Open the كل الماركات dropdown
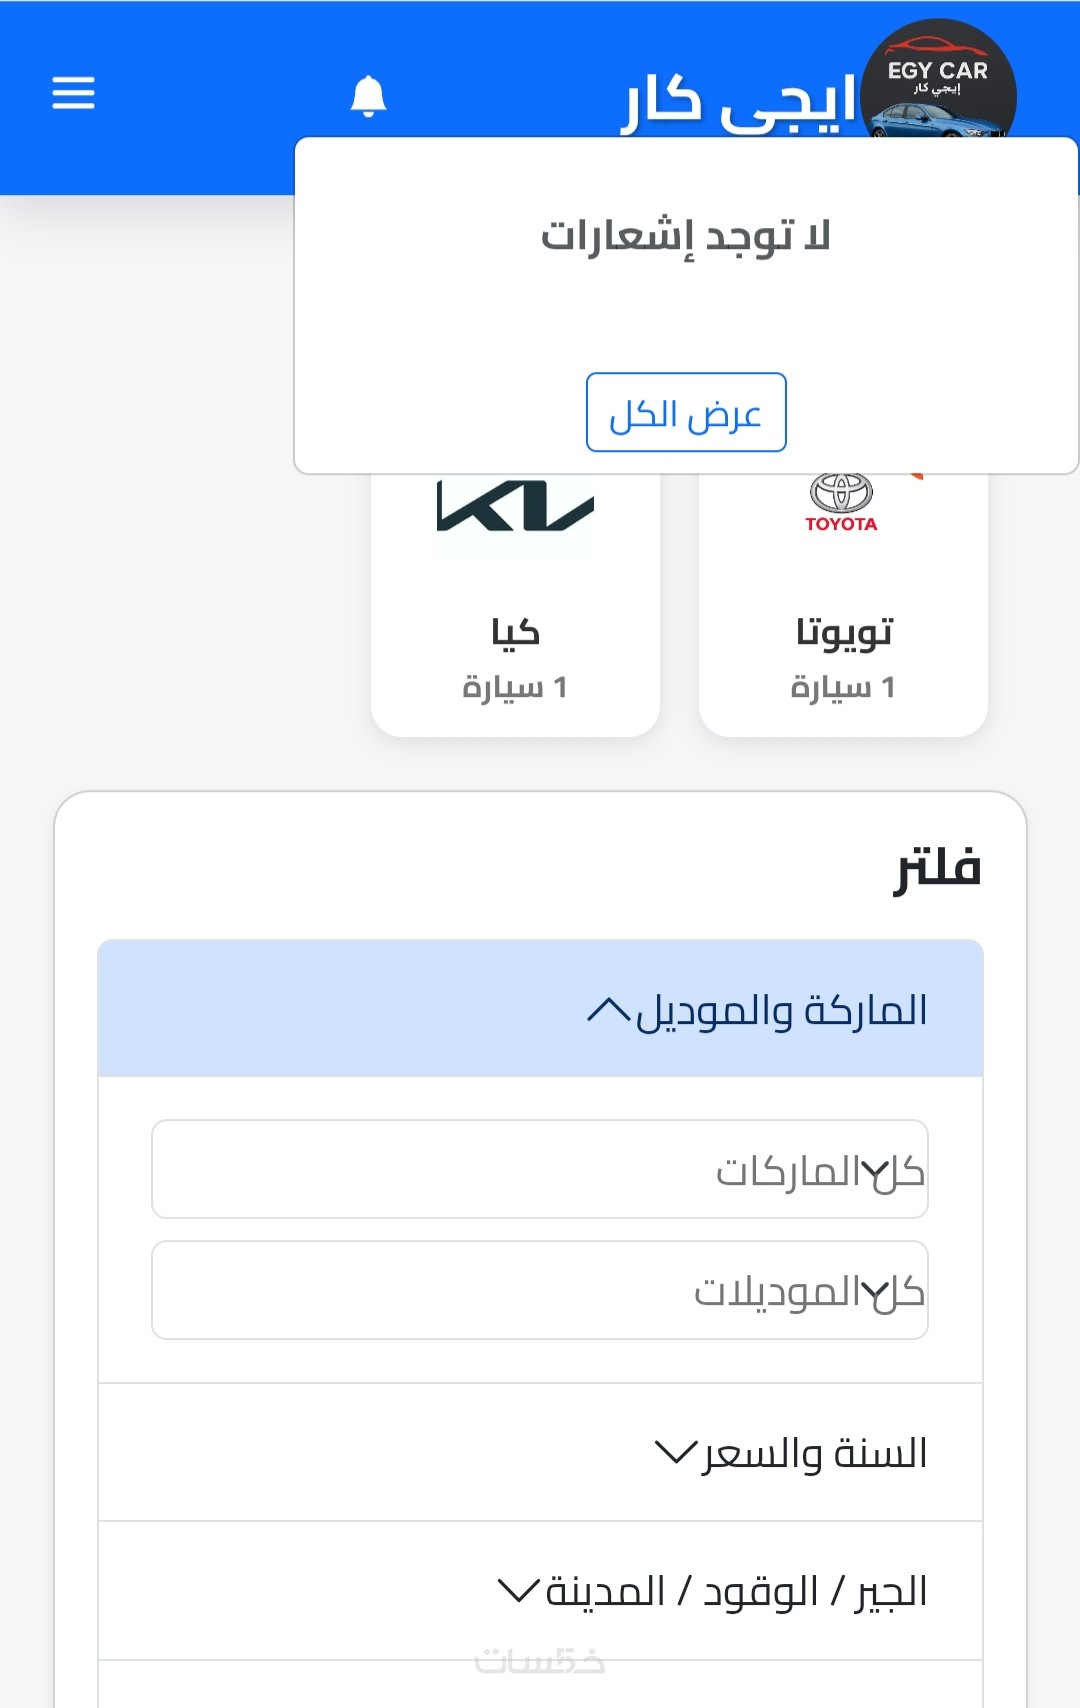The image size is (1080, 1708). tap(540, 1169)
